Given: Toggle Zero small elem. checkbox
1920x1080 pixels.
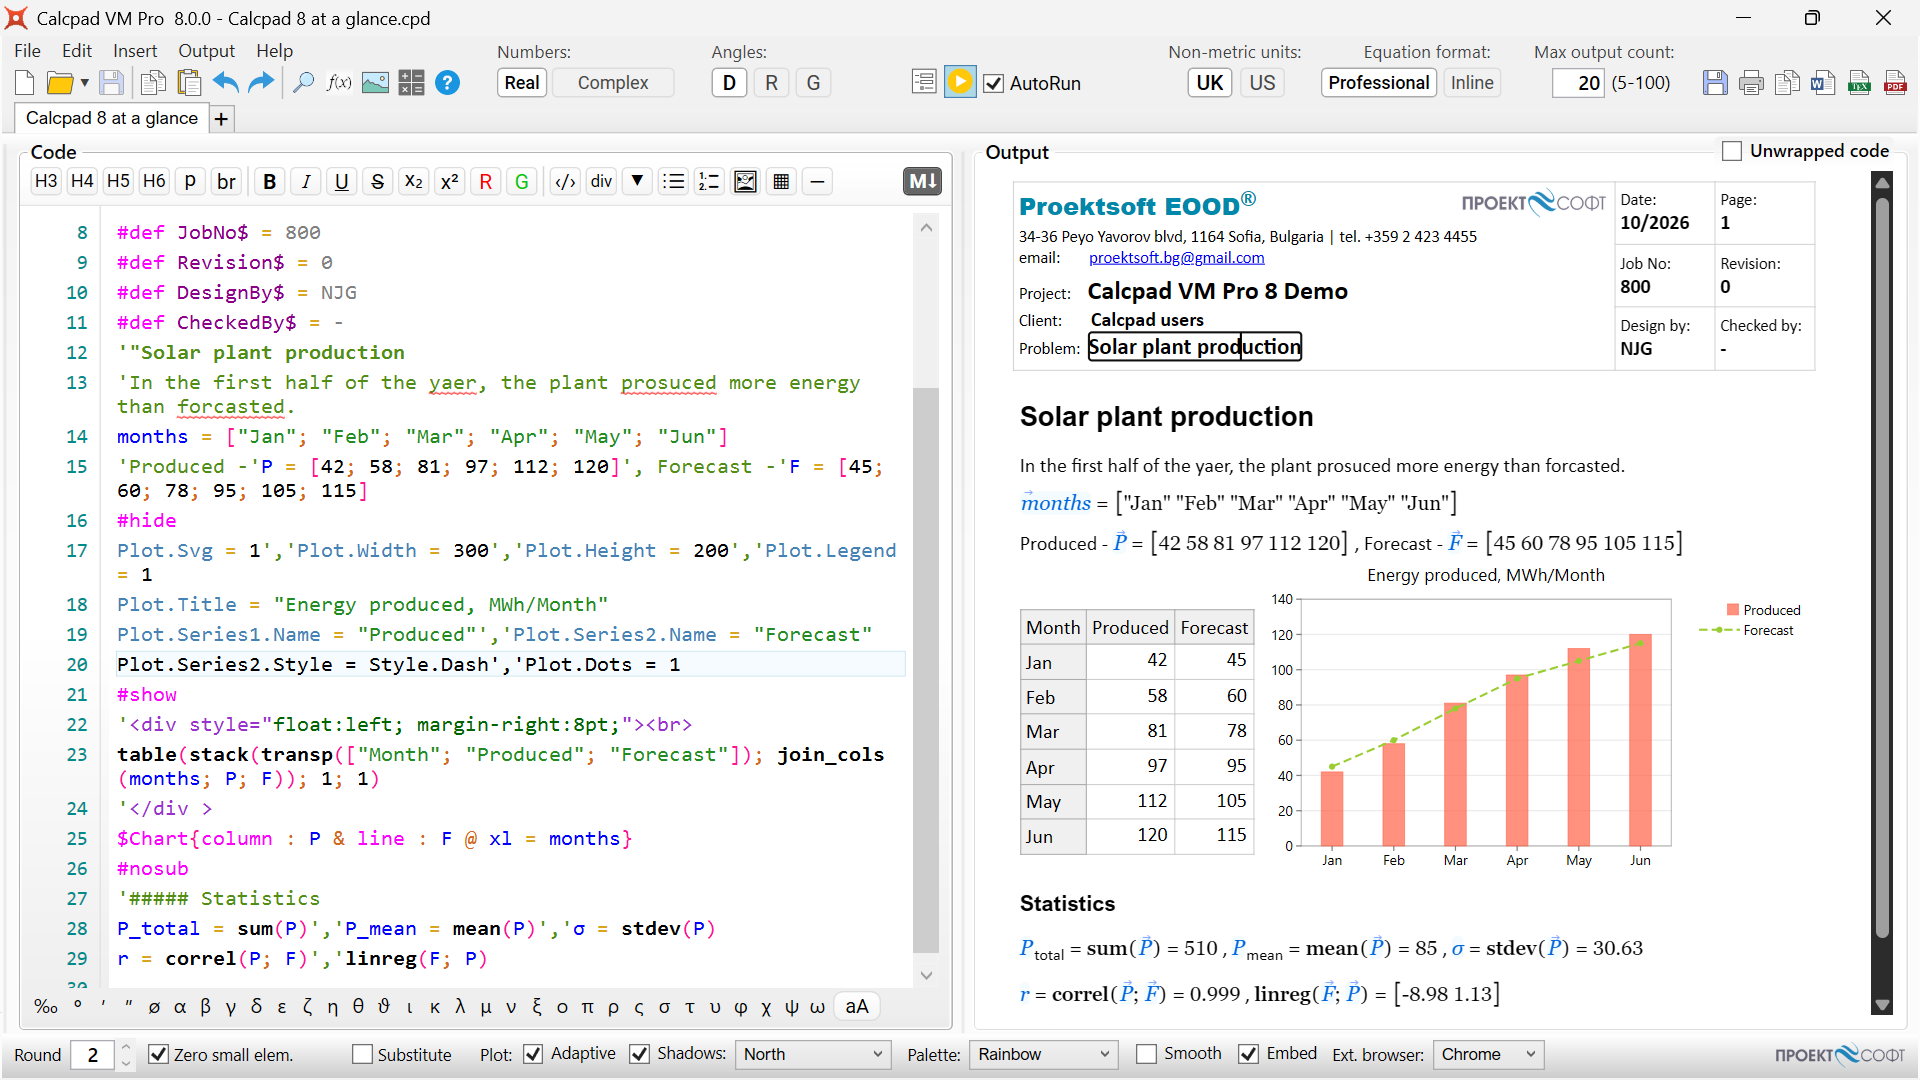Looking at the screenshot, I should tap(158, 1054).
